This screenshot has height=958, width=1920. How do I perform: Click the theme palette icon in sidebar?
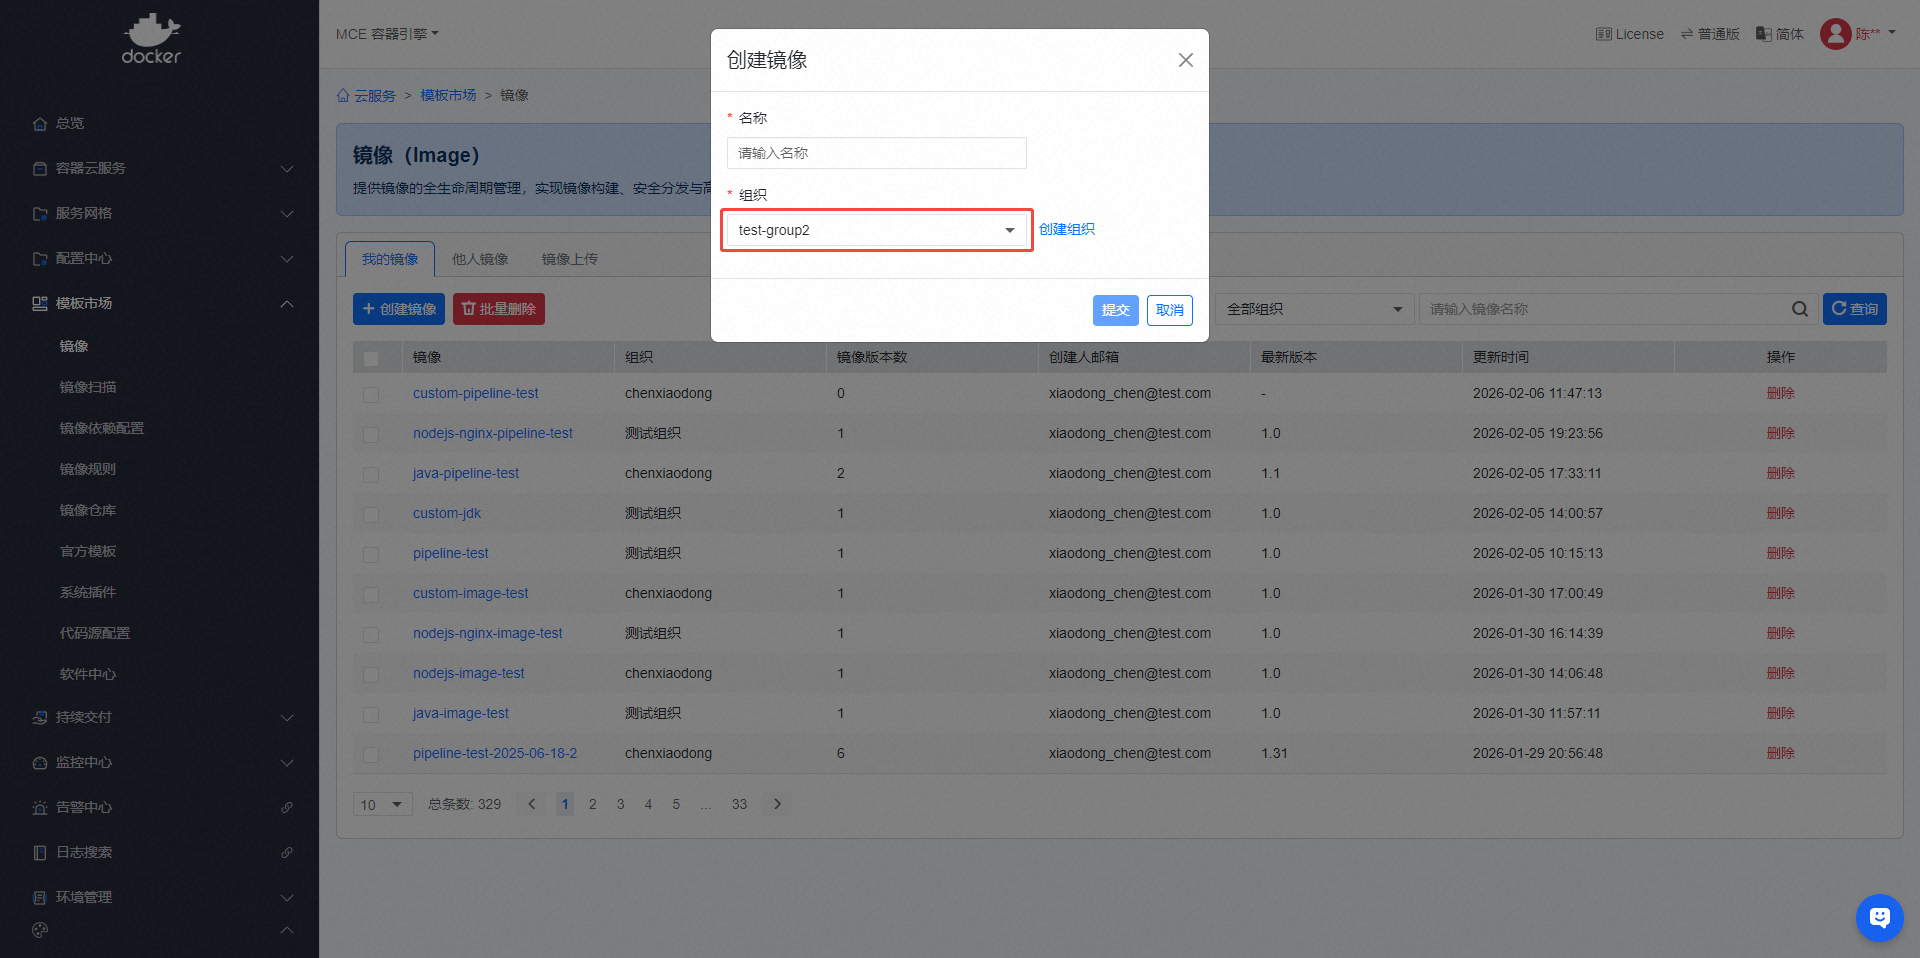[x=40, y=930]
